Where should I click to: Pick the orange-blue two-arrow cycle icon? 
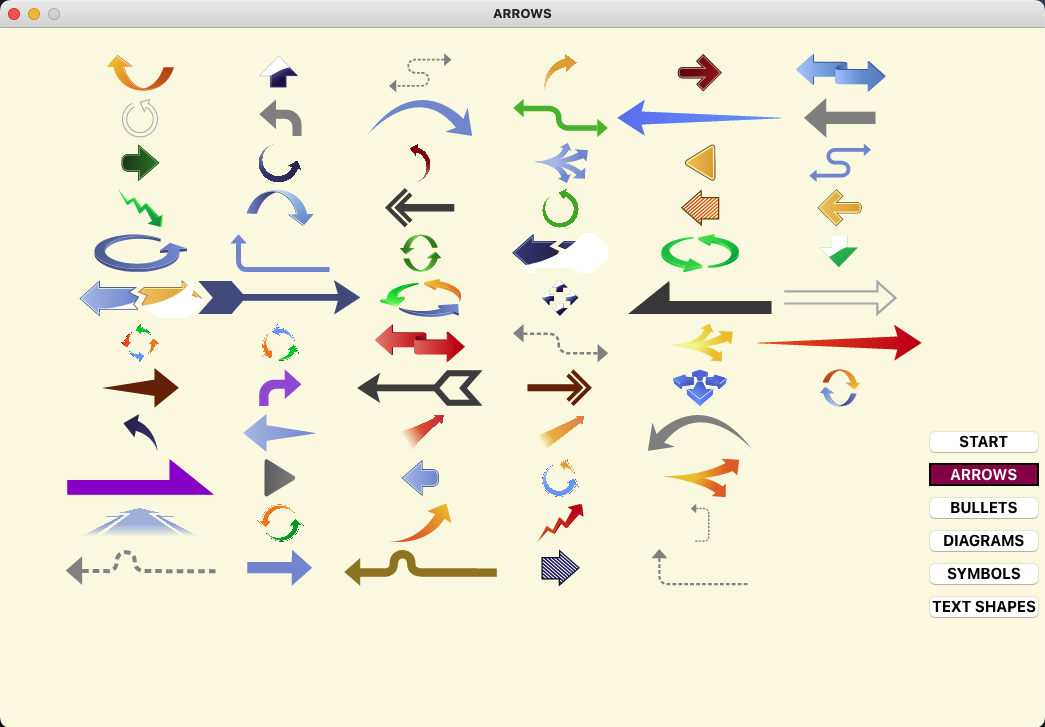[840, 387]
